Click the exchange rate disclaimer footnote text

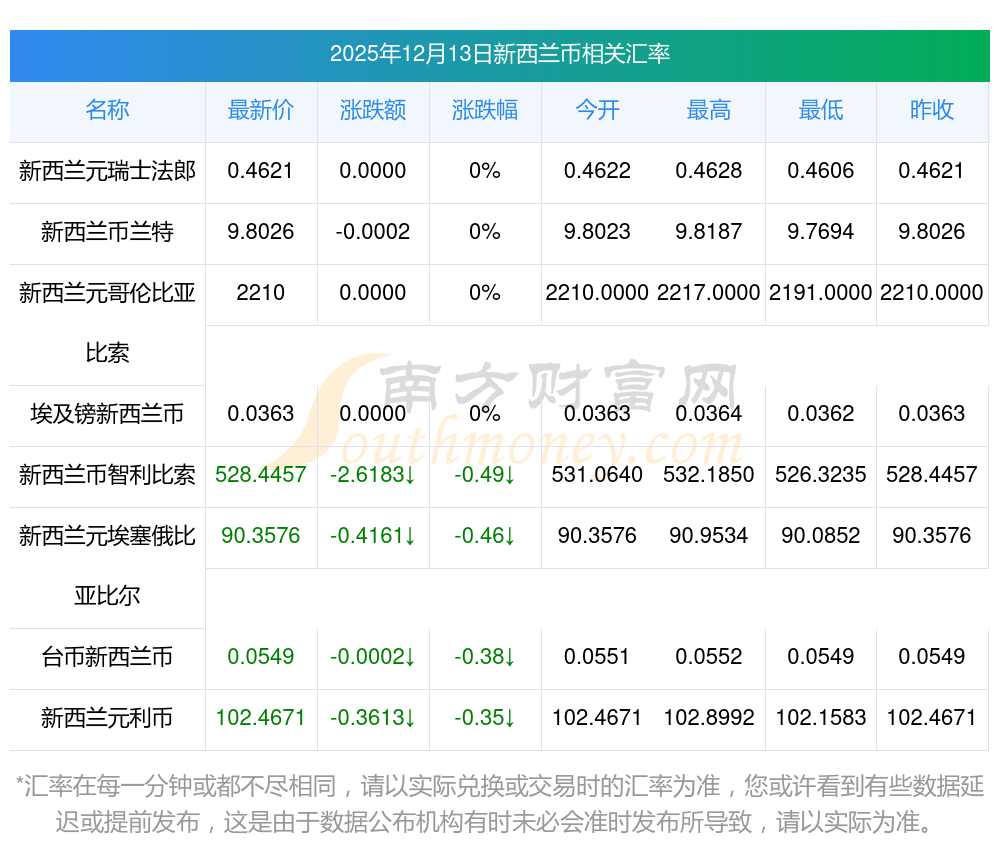pyautogui.click(x=499, y=804)
